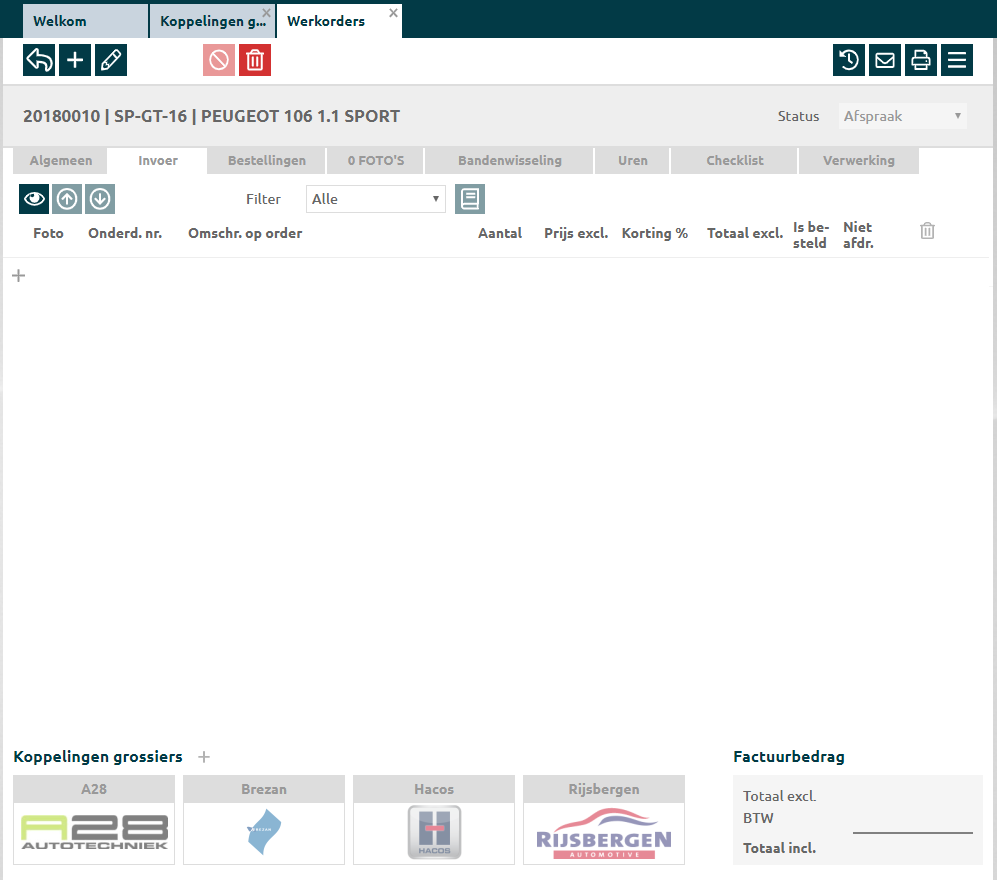997x880 pixels.
Task: Delete work order using red trash icon
Action: coord(255,60)
